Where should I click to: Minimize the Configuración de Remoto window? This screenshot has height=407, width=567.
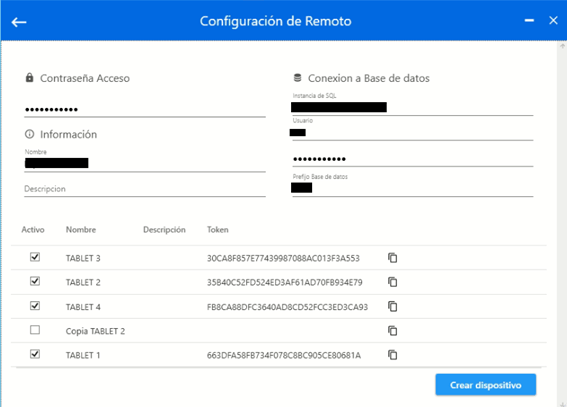coord(529,21)
